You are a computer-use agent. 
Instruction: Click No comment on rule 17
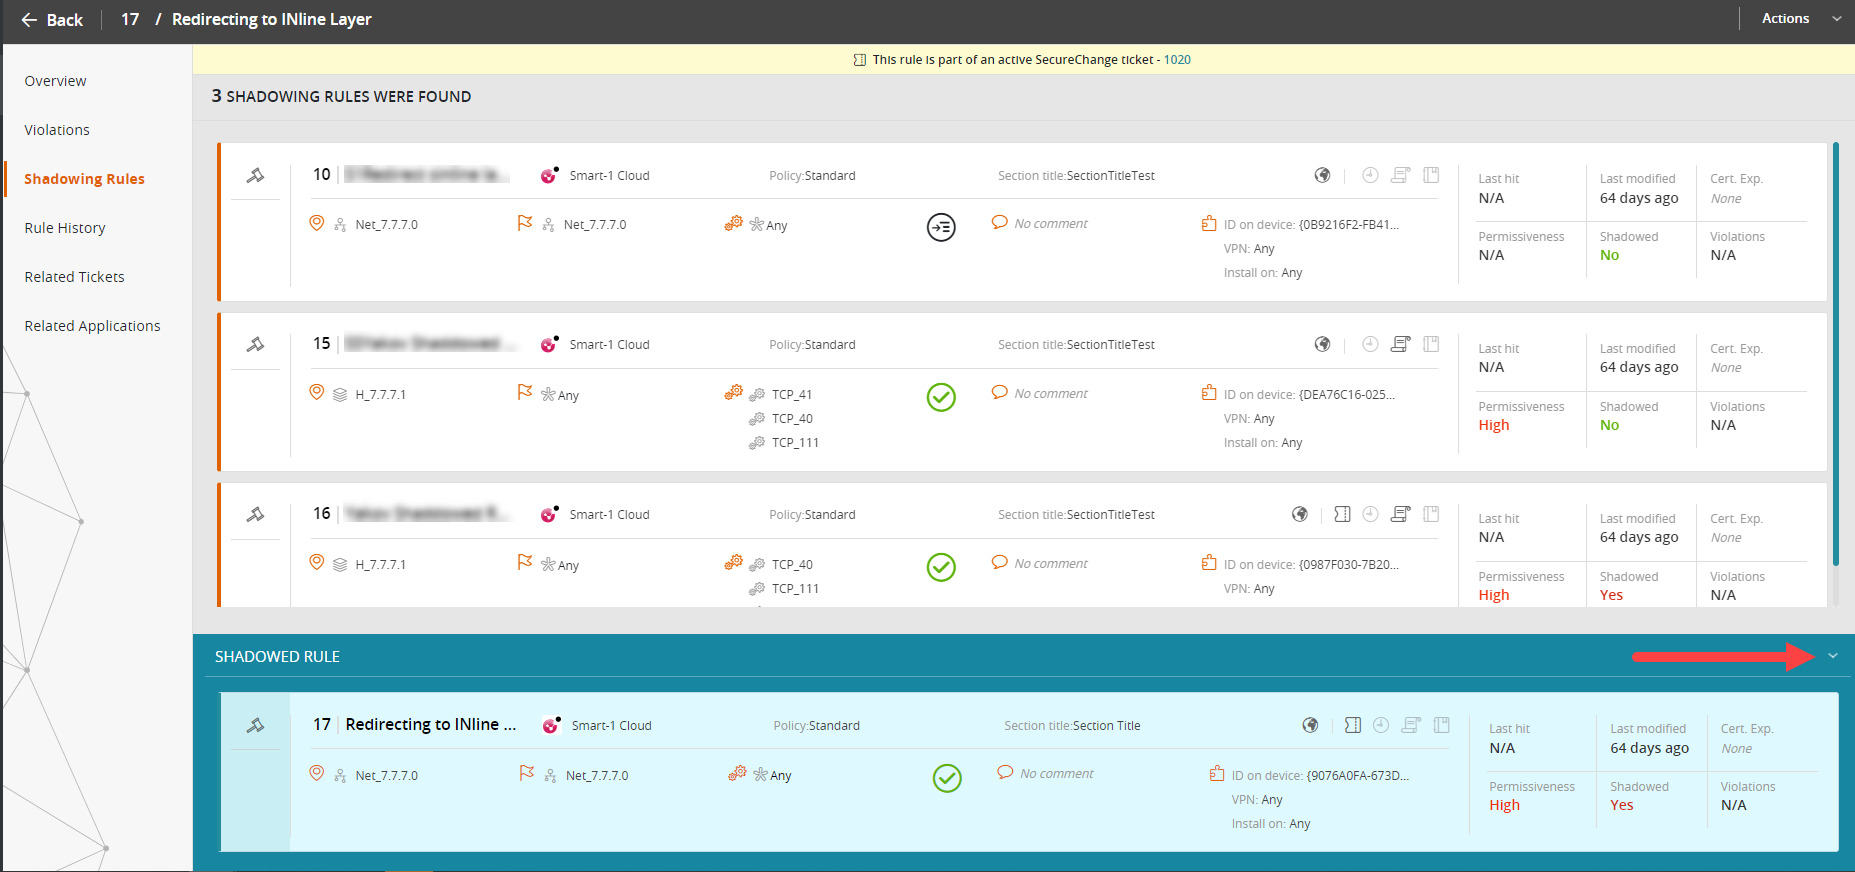click(1056, 774)
